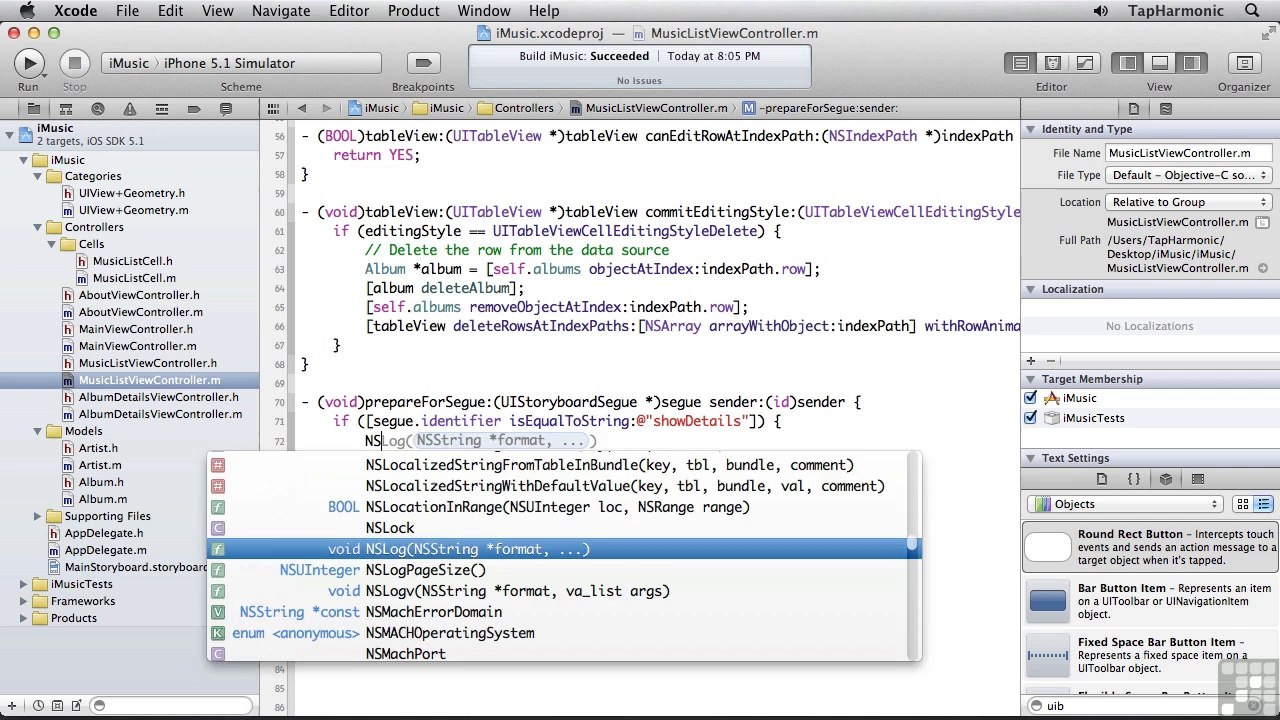Uncheck iMusic target membership
This screenshot has width=1280, height=720.
[1031, 398]
